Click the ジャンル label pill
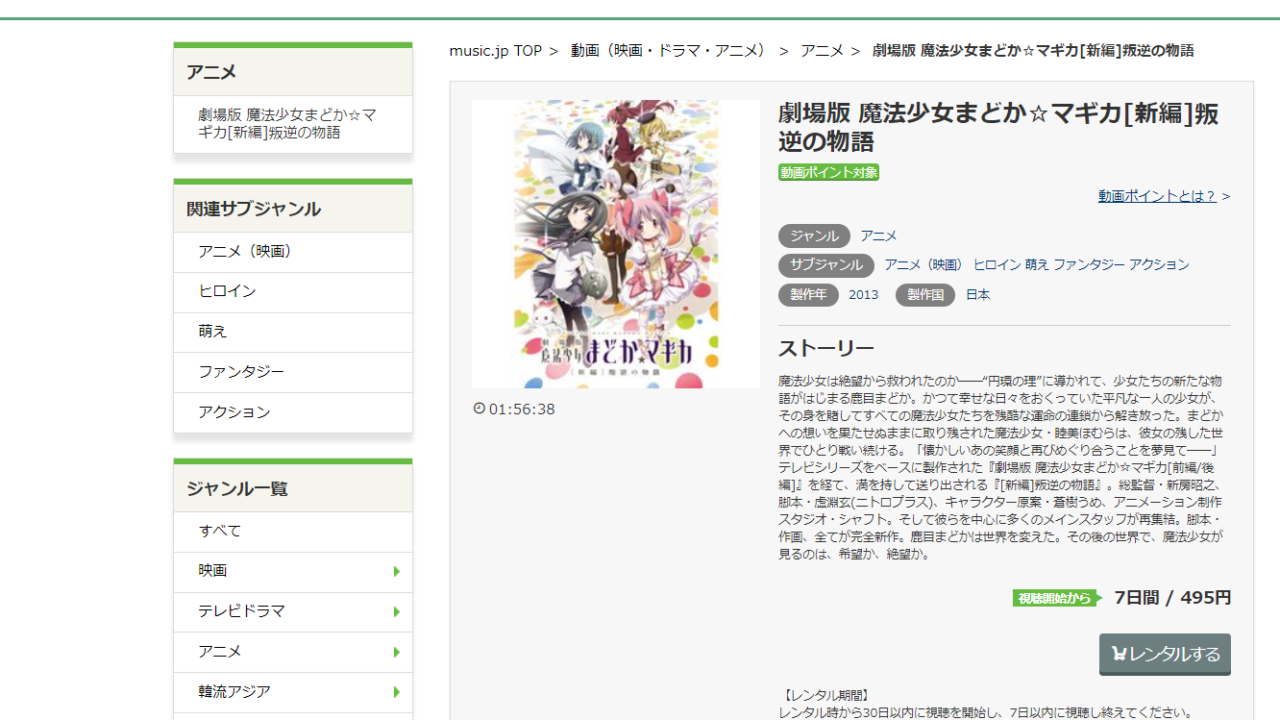1280x720 pixels. point(814,236)
